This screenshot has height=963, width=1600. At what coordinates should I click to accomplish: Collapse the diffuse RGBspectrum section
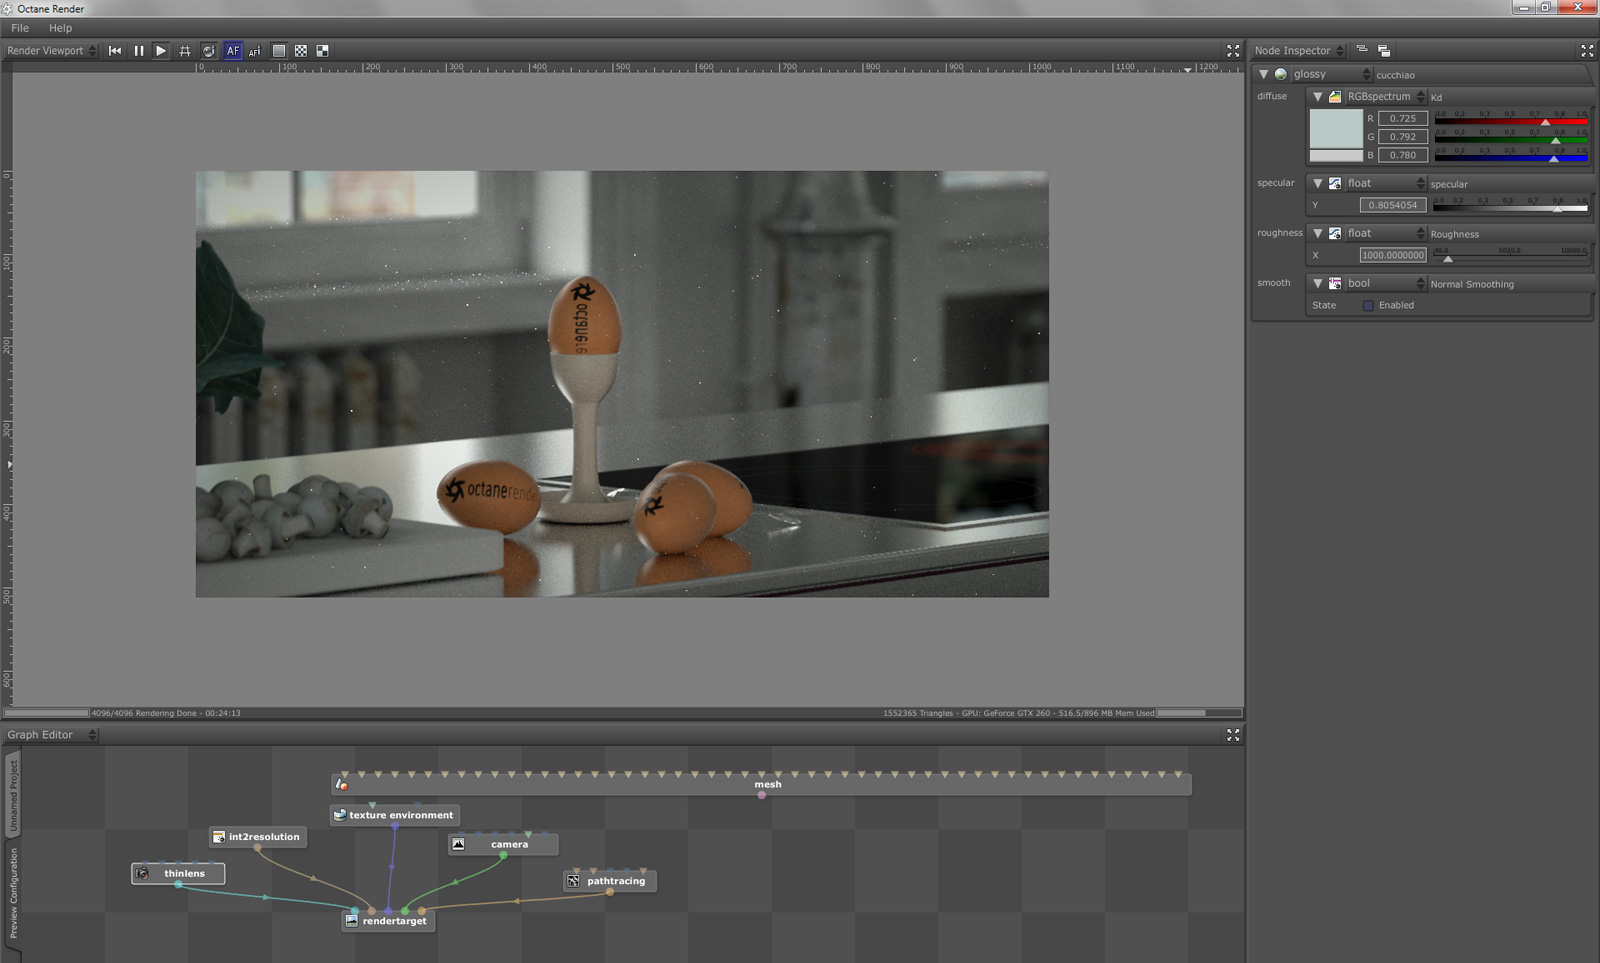click(x=1318, y=97)
